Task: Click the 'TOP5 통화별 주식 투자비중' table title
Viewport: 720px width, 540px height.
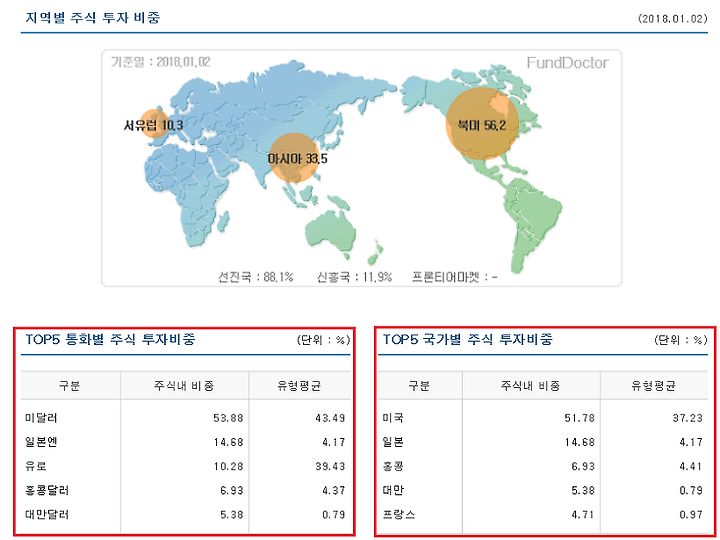Action: [x=110, y=339]
